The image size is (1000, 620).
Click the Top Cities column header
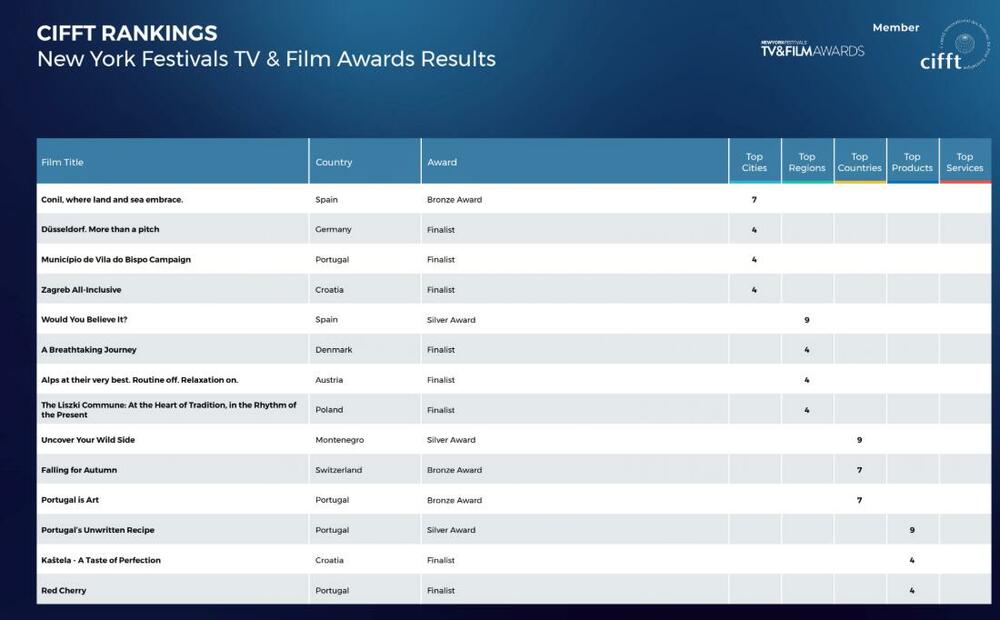(x=754, y=162)
